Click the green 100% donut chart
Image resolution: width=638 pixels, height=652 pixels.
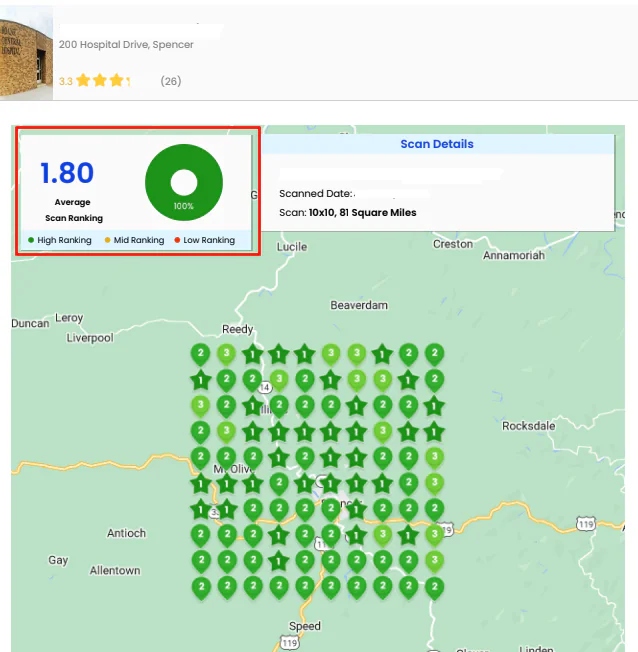[x=184, y=183]
